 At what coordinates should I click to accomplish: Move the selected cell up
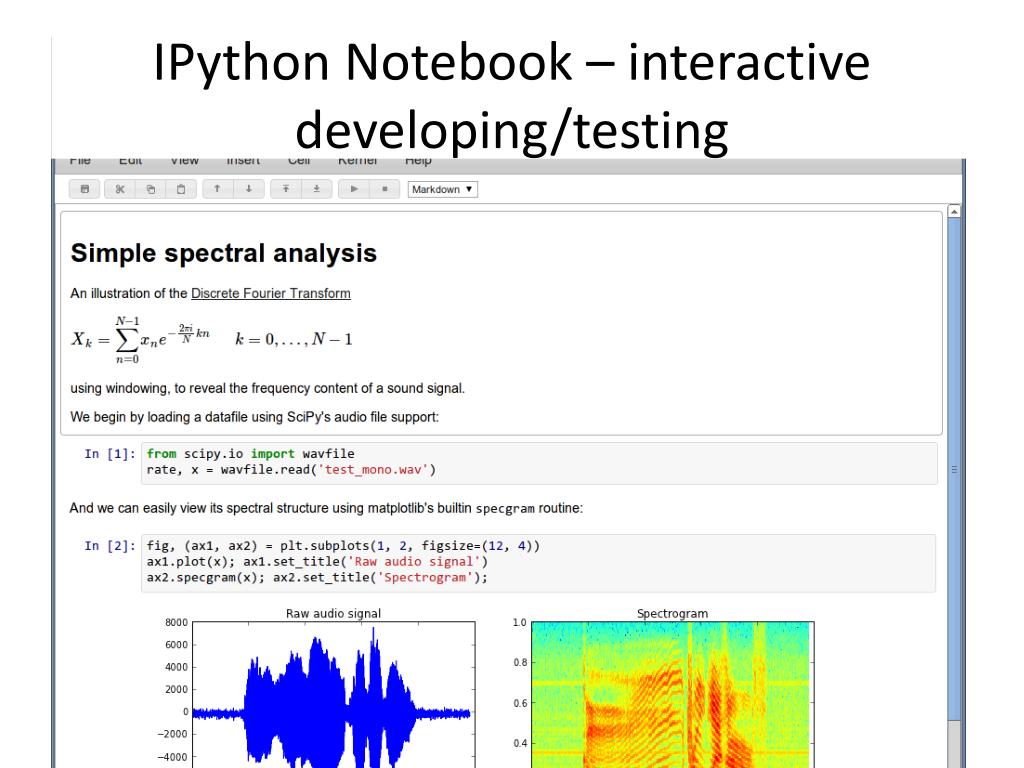[x=217, y=189]
